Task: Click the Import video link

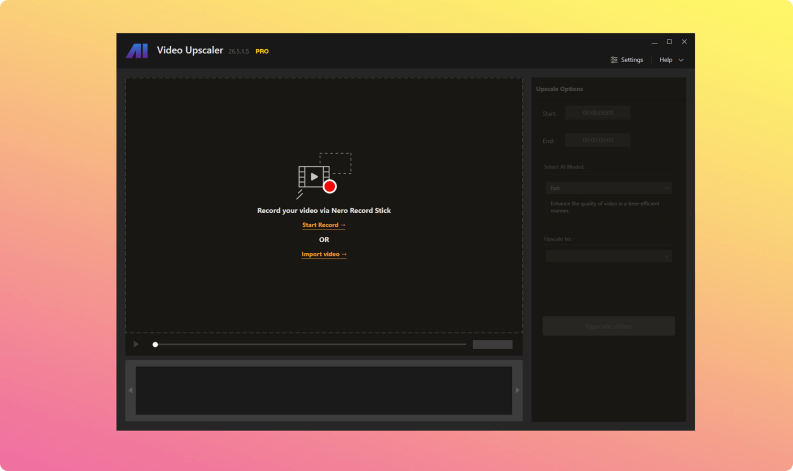Action: click(323, 254)
